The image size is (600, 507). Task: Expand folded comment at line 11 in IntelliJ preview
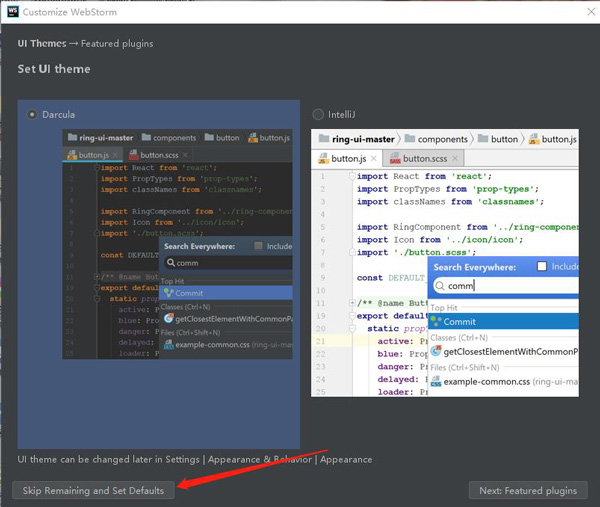[352, 303]
